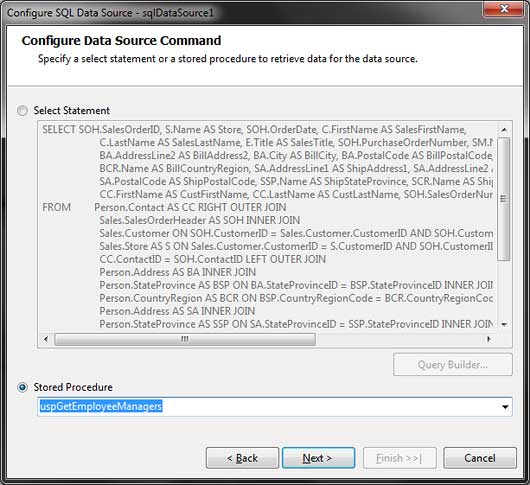Click the 'Person.Address AS SA INNER JOIN' line
Viewport: 530px width, 485px height.
(x=177, y=311)
